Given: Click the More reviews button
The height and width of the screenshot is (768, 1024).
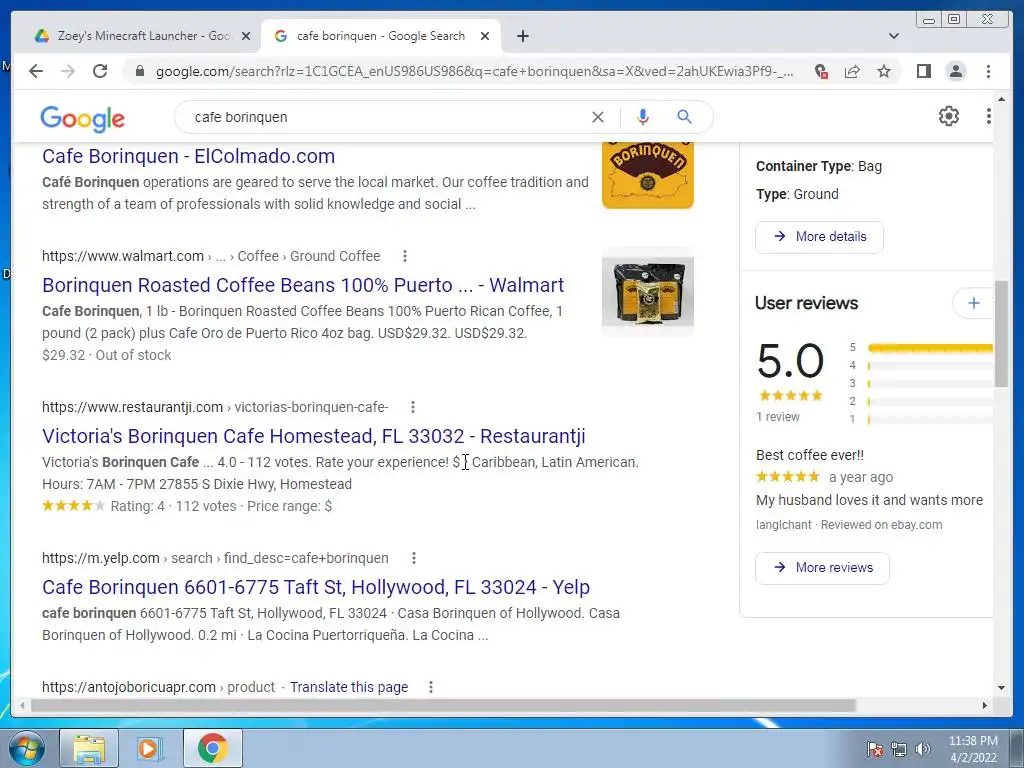Looking at the screenshot, I should 822,568.
